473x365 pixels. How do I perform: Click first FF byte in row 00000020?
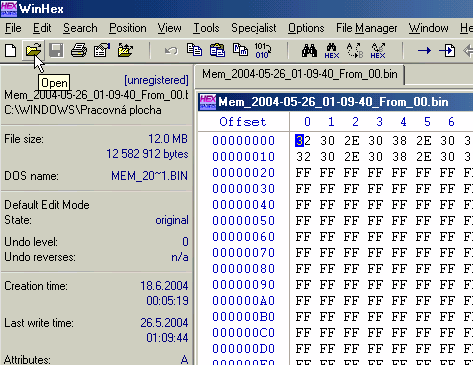tap(303, 173)
